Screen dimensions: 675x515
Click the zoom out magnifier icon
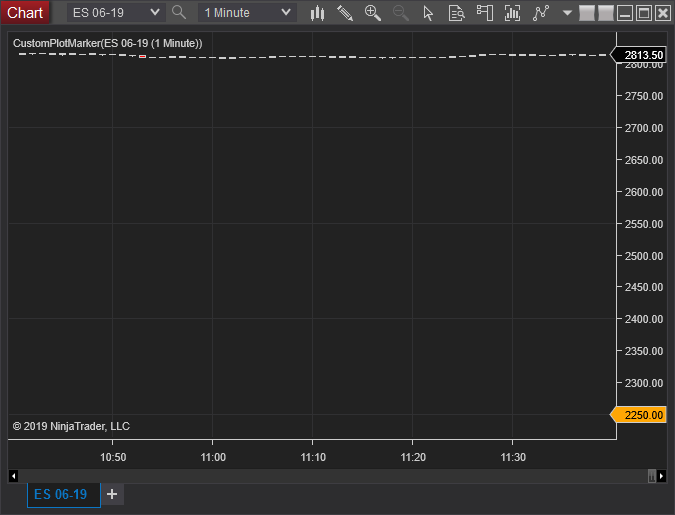click(400, 13)
